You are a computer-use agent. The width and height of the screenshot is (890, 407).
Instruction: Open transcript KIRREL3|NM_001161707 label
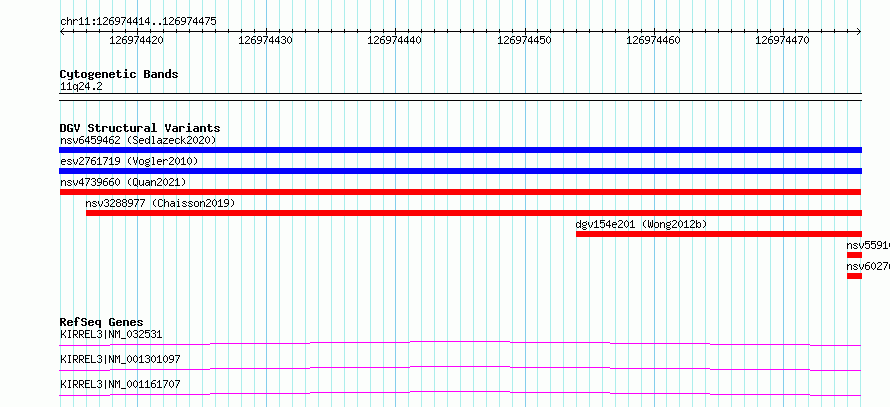click(120, 384)
